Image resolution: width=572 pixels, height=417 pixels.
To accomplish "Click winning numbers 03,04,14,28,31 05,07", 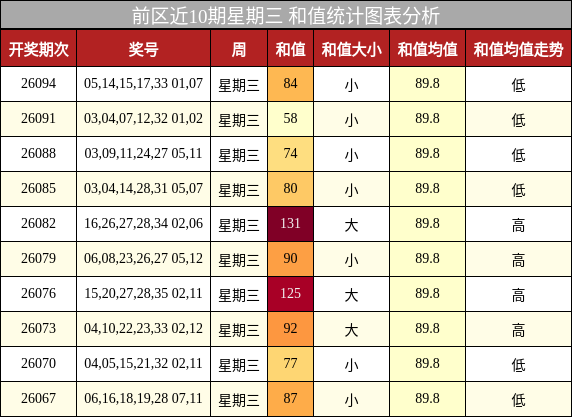I will point(143,189).
